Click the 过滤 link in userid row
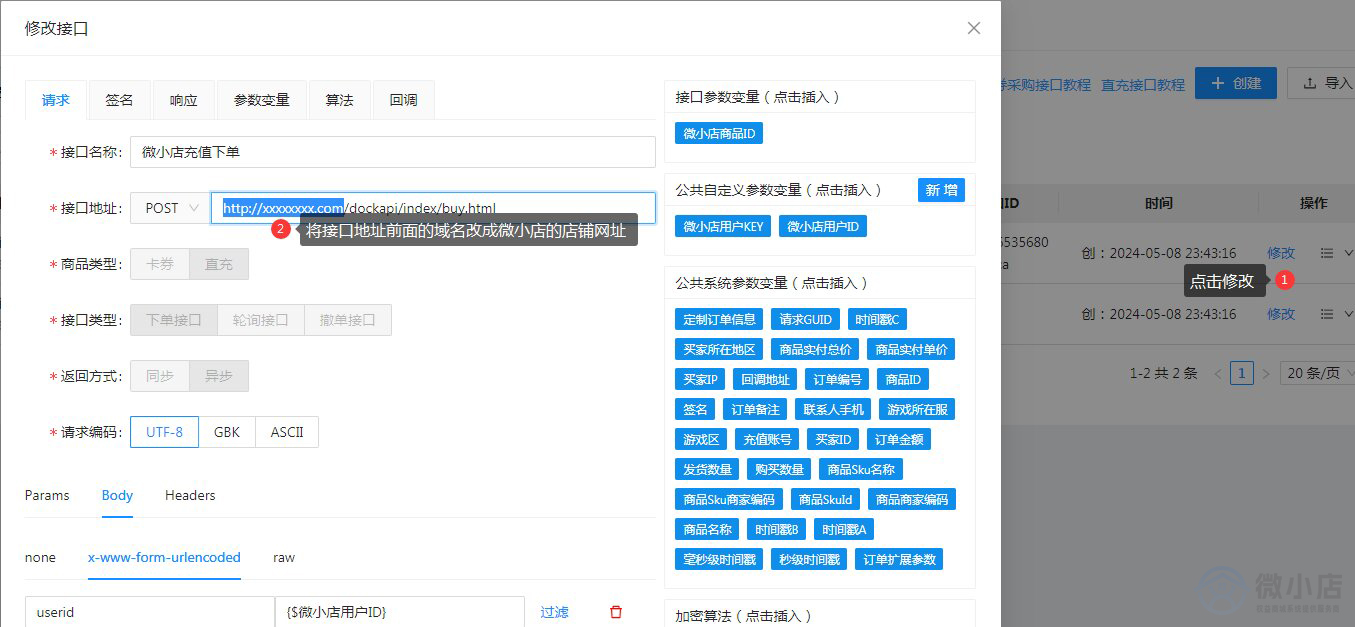1355x627 pixels. point(554,612)
